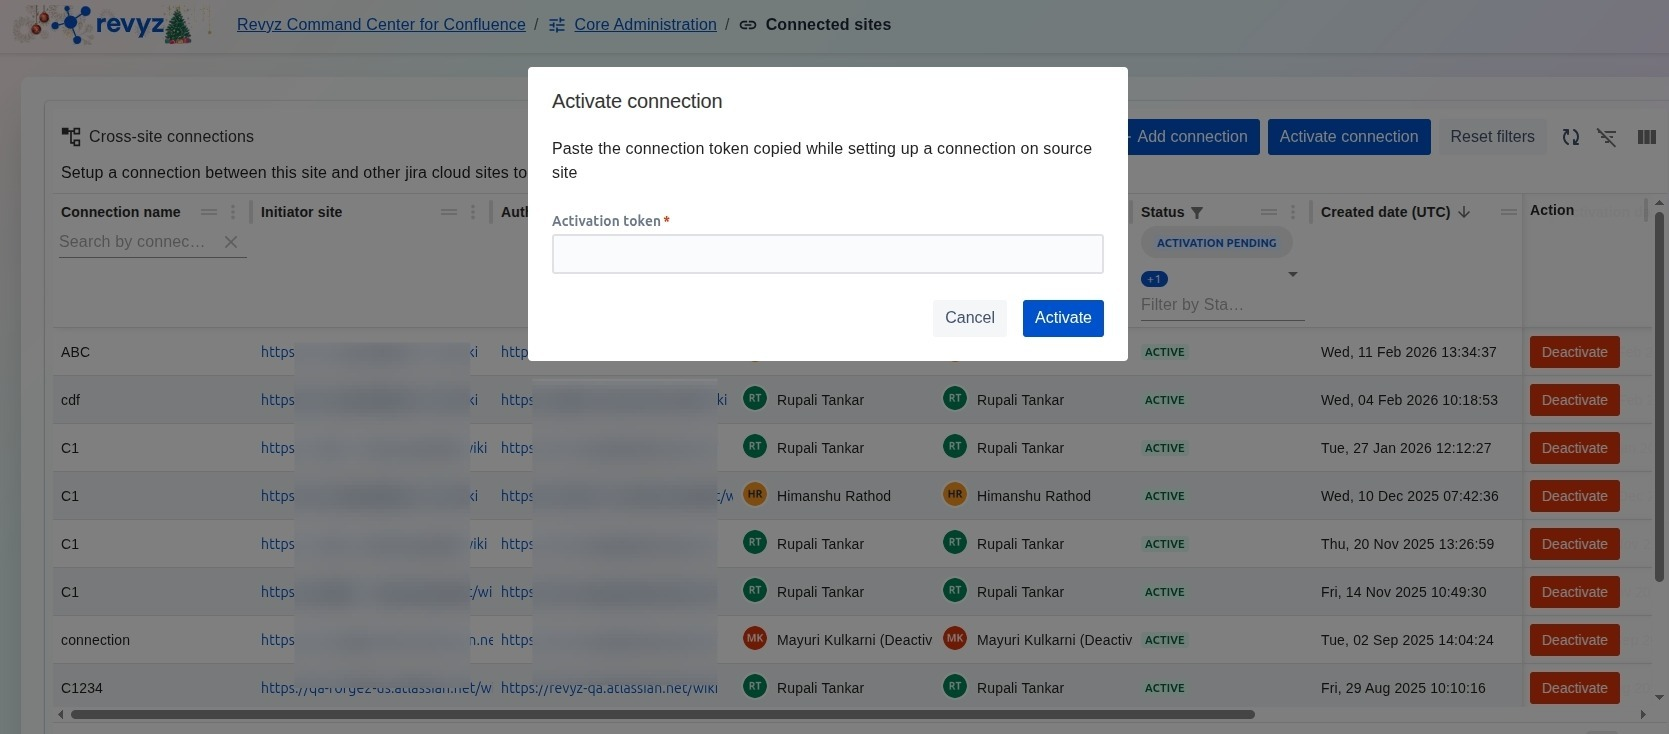Cancel the Activate connection dialog
This screenshot has height=734, width=1669.
coord(969,318)
